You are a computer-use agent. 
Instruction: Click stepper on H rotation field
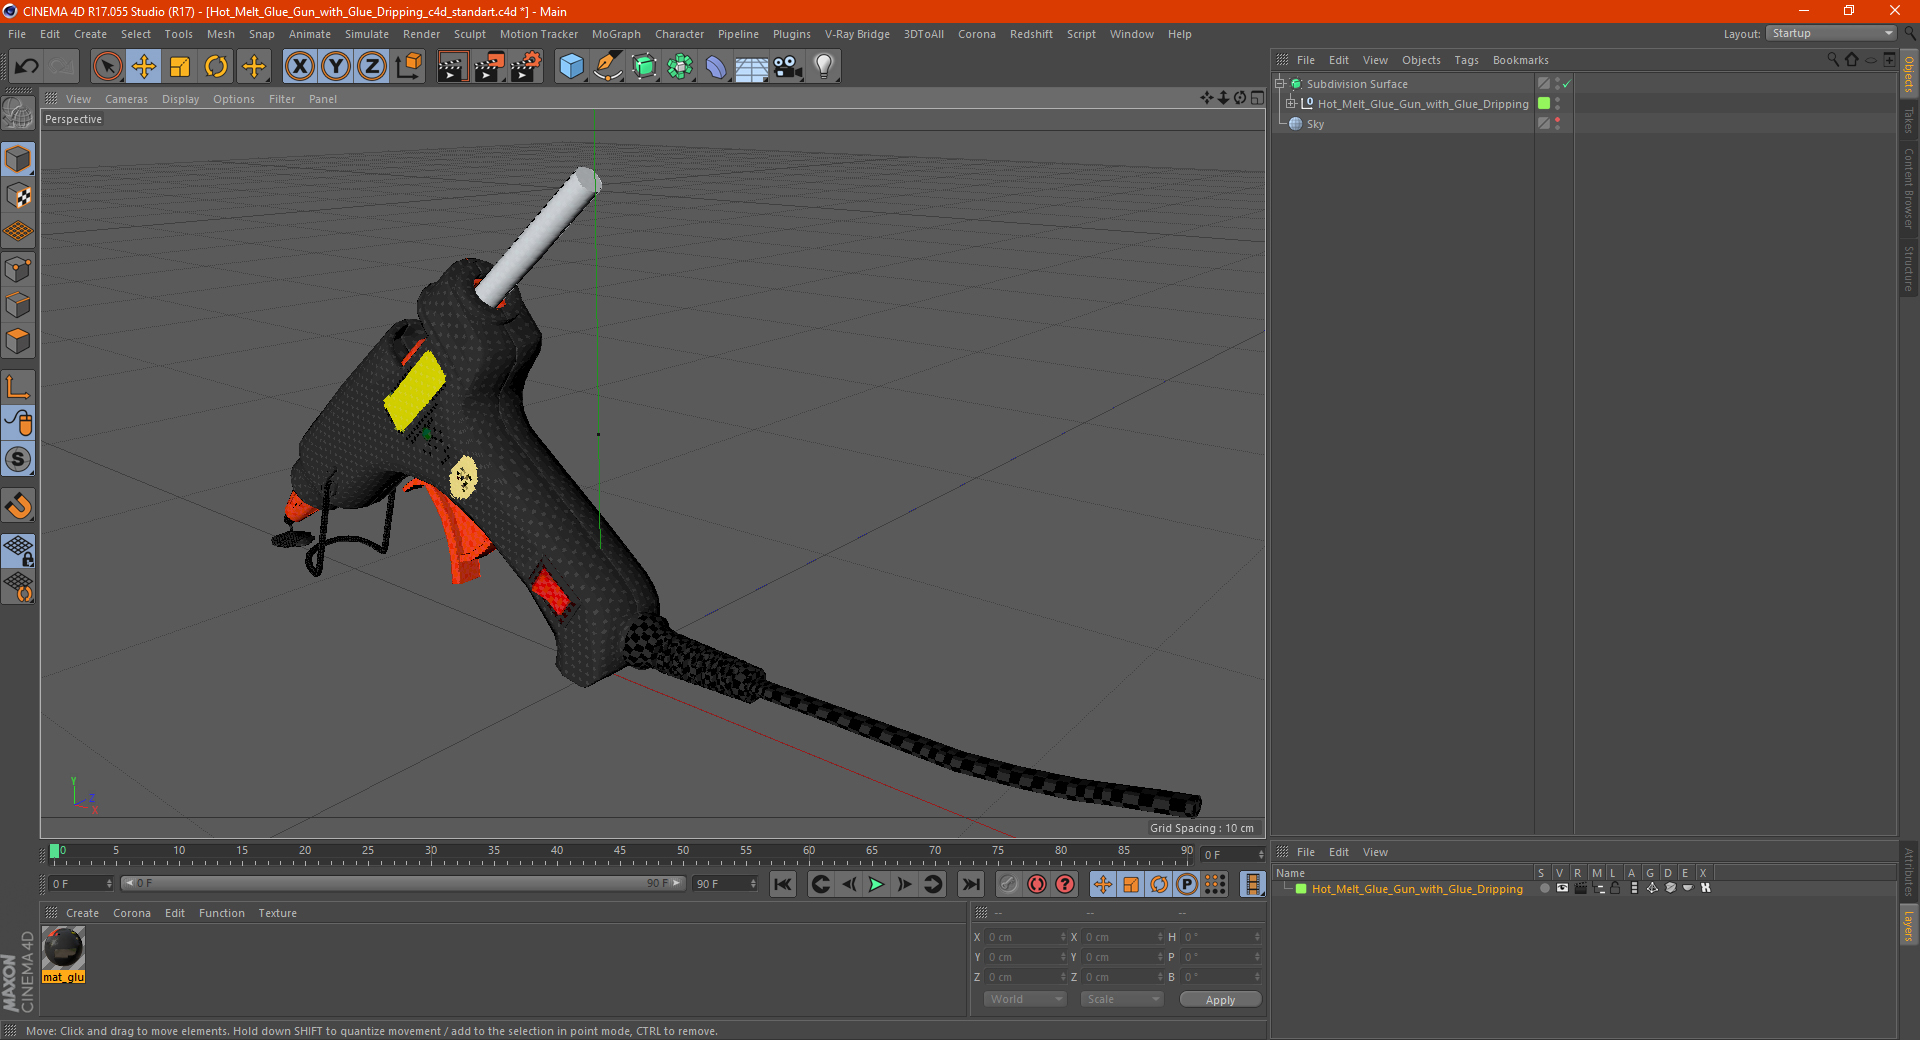1257,937
